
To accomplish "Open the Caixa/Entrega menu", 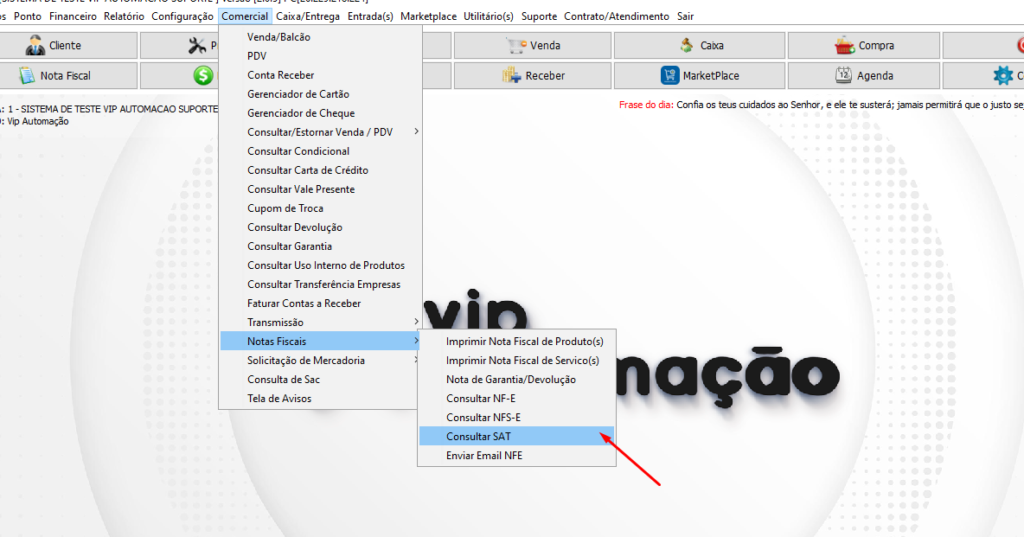I will (x=308, y=16).
